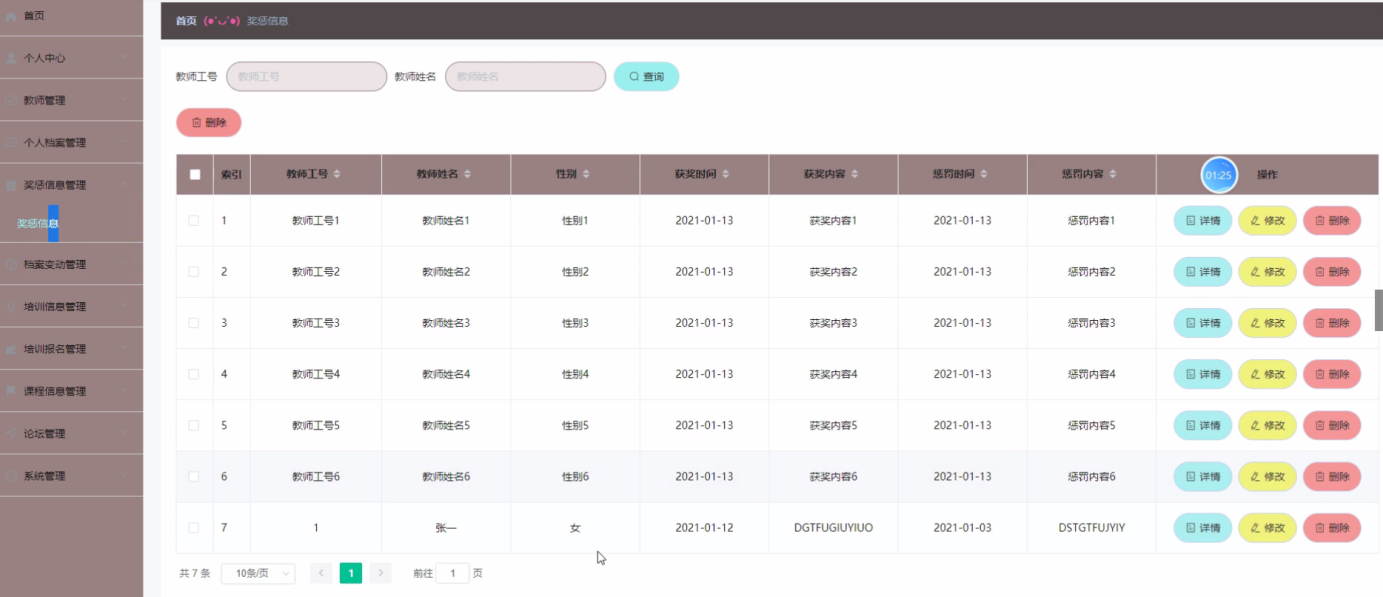Click the home icon in sidebar
Viewport: 1383px width, 597px height.
(11, 16)
